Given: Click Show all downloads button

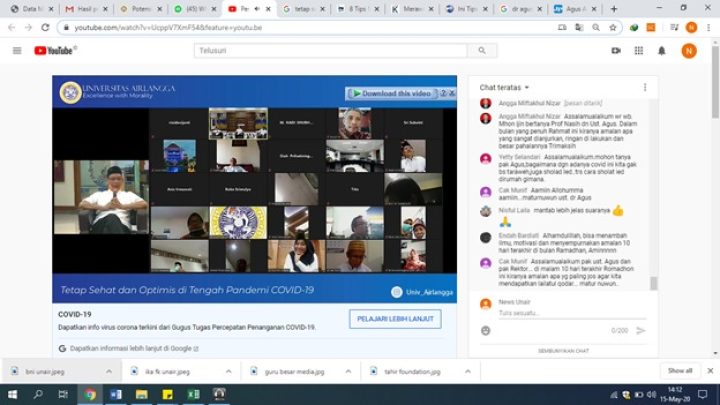Looking at the screenshot, I should click(x=680, y=371).
